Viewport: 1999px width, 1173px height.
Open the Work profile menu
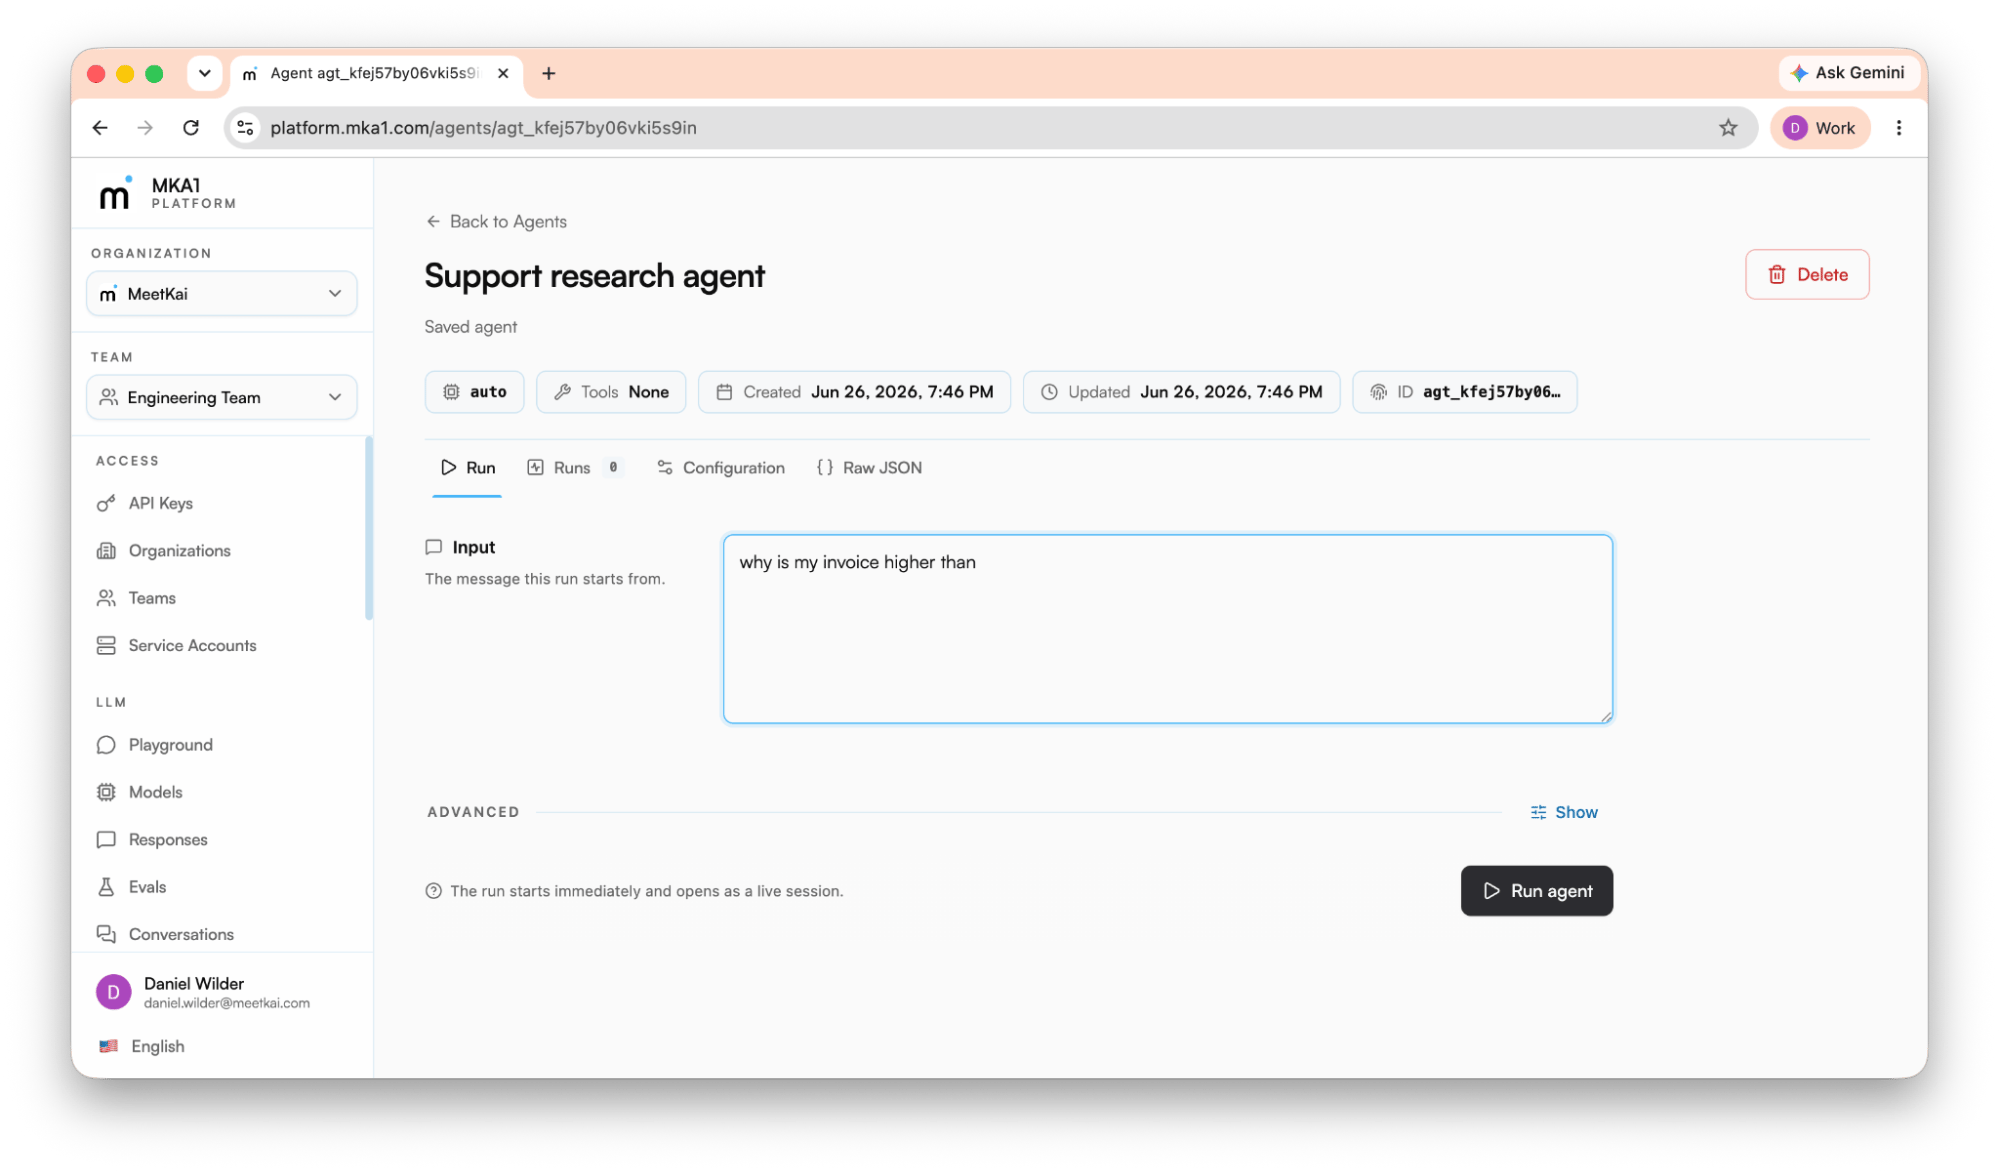[x=1820, y=128]
